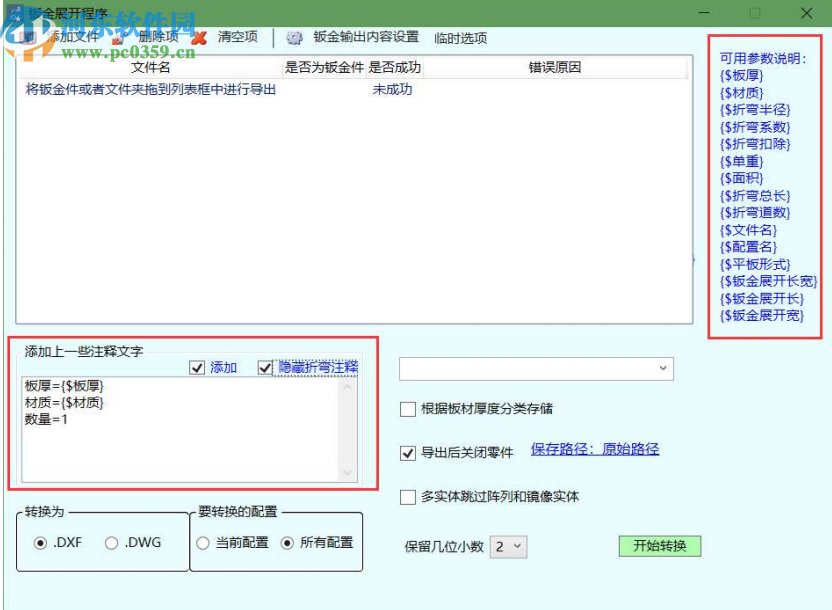Open the 钣金输出内容设置 settings item
Image resolution: width=832 pixels, height=610 pixels.
pyautogui.click(x=366, y=37)
